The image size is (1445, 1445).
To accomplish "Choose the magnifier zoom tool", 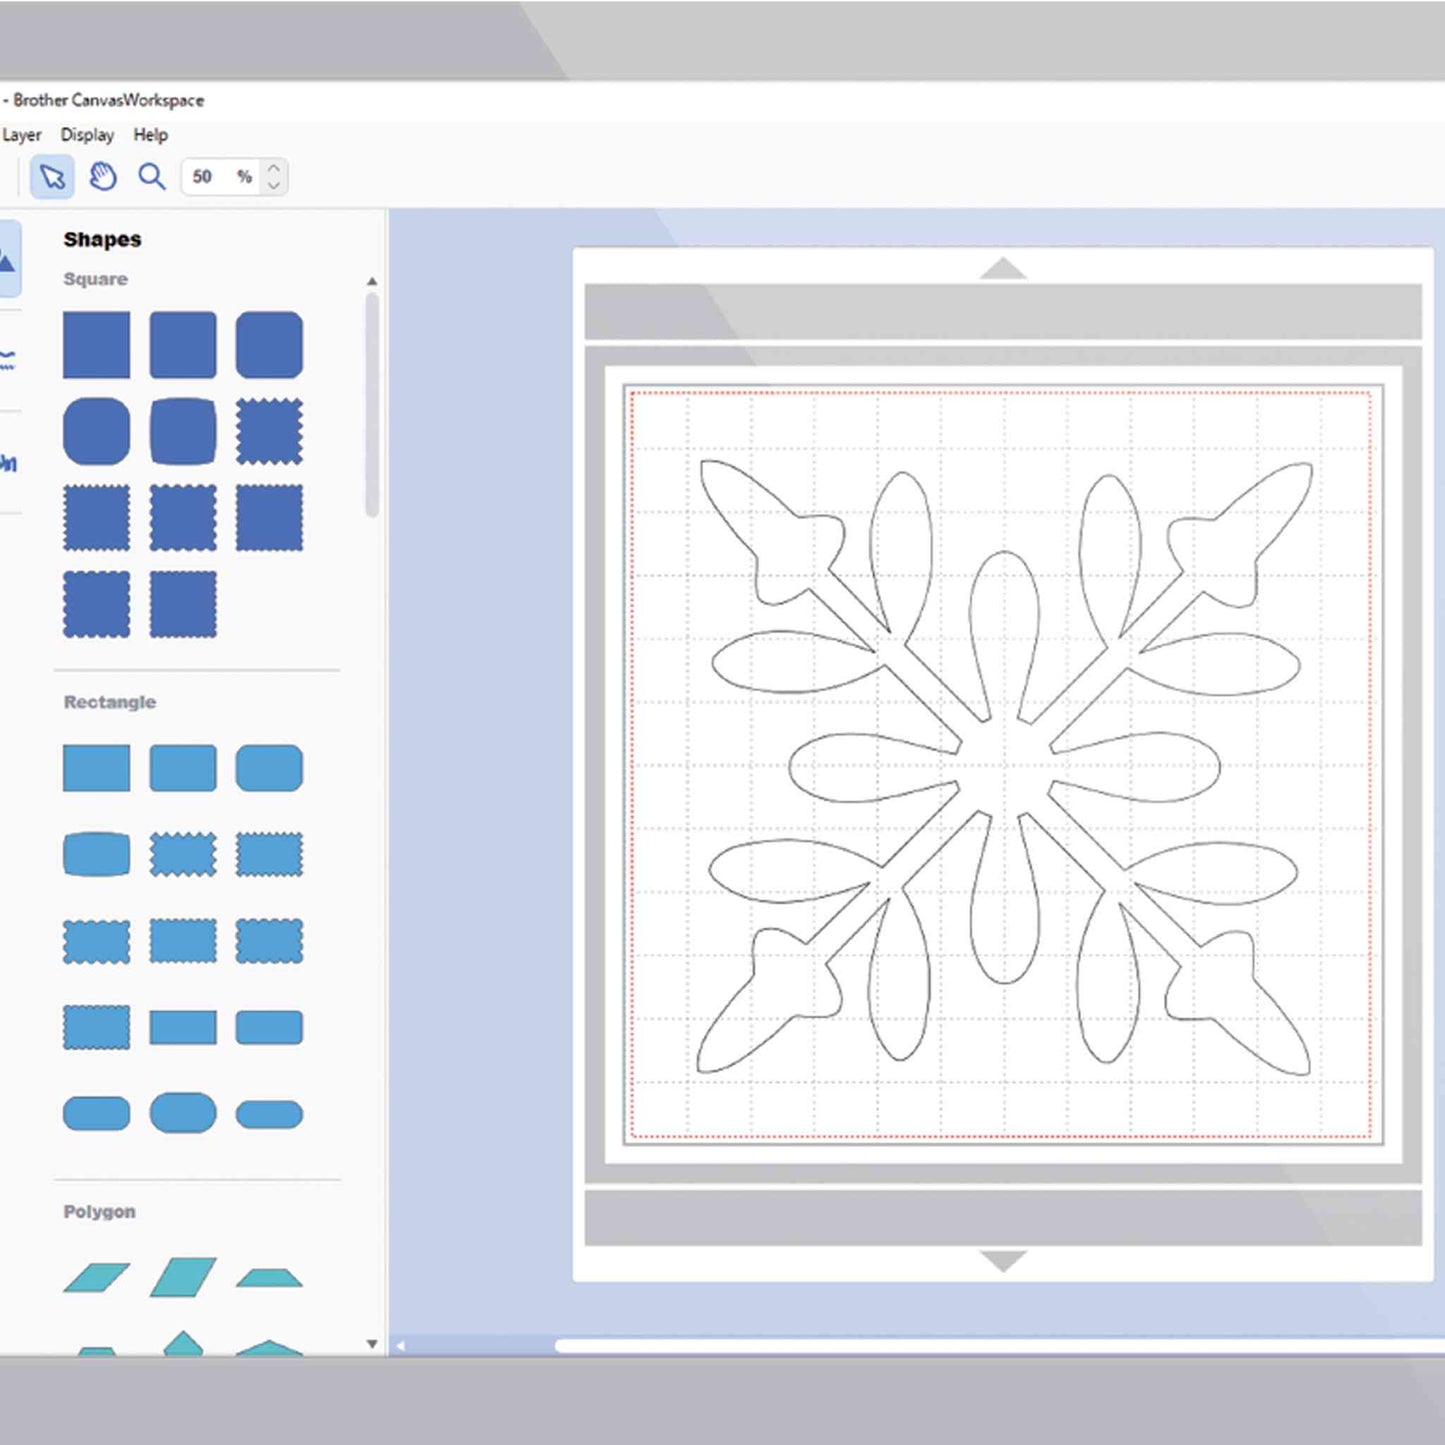I will click(151, 177).
